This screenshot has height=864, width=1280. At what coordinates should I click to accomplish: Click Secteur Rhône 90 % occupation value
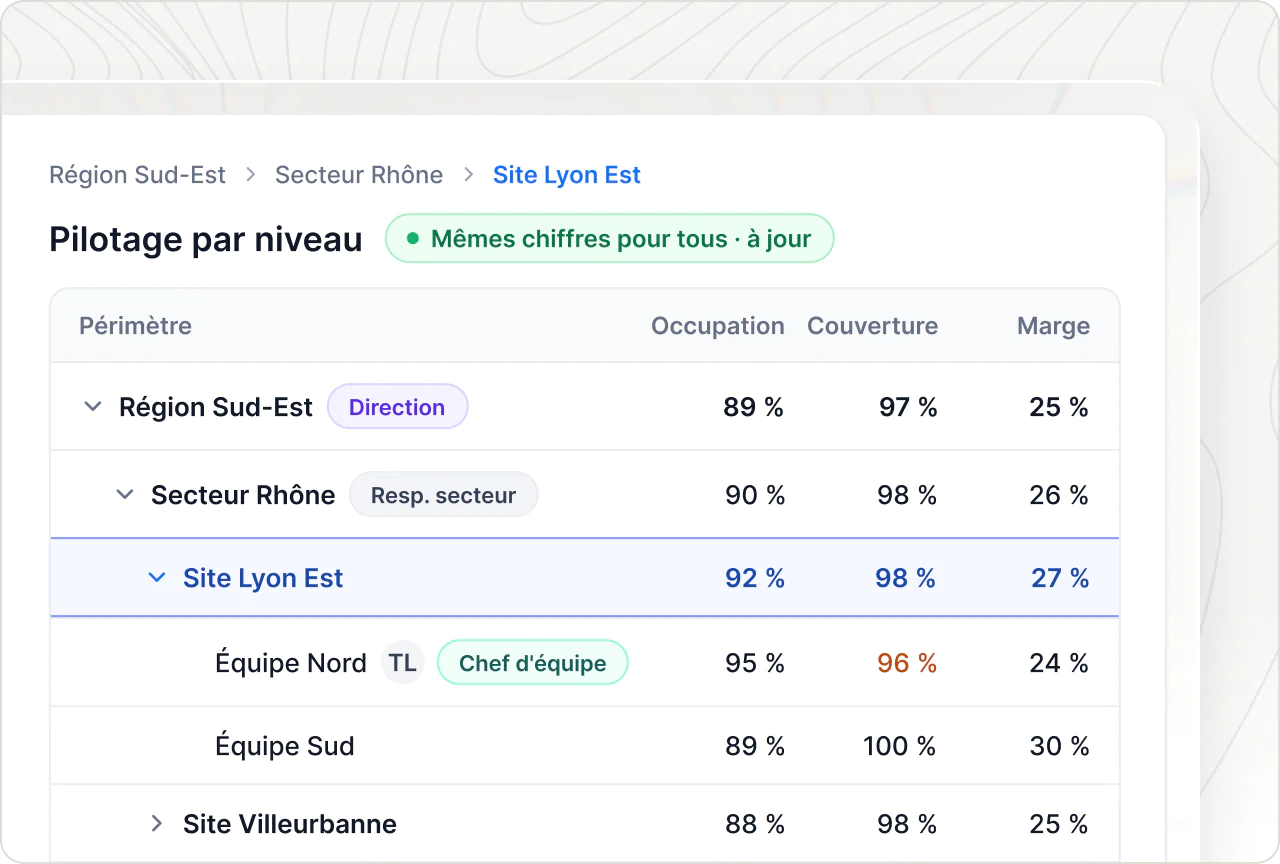(x=755, y=495)
